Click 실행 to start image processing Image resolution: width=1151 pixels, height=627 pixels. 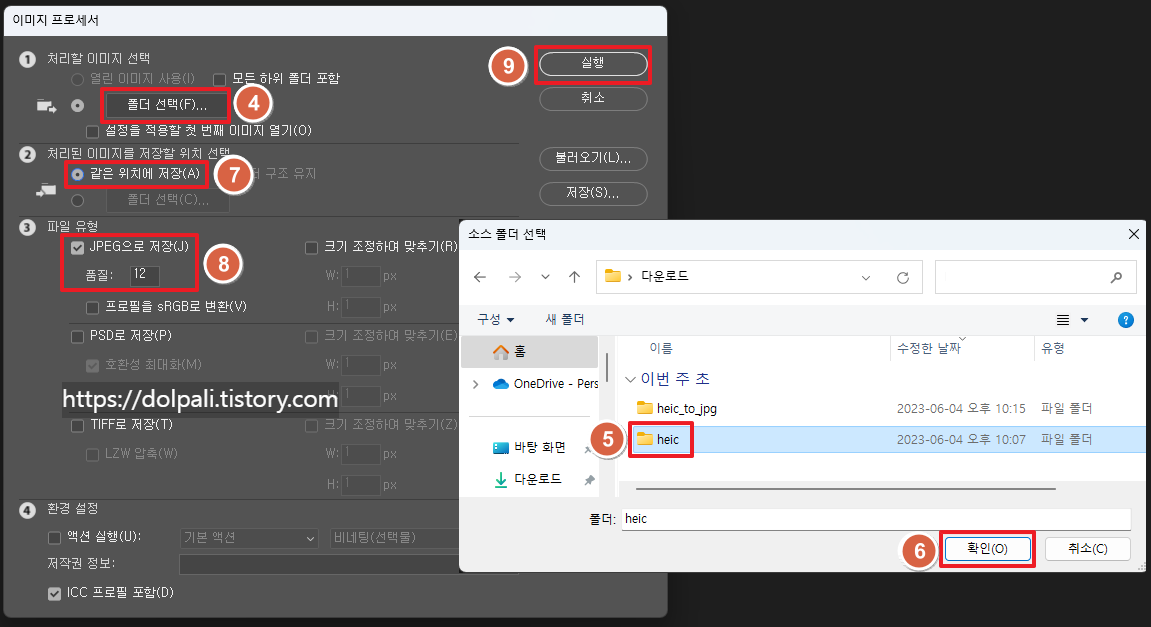[x=593, y=61]
